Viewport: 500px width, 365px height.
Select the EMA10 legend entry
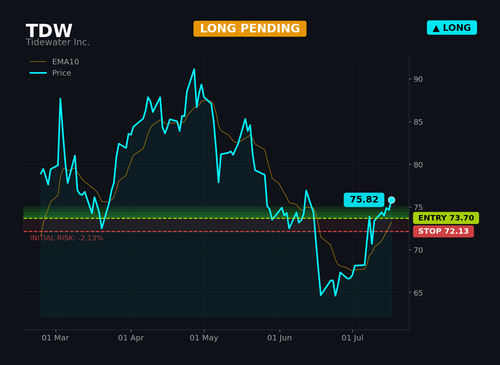54,62
